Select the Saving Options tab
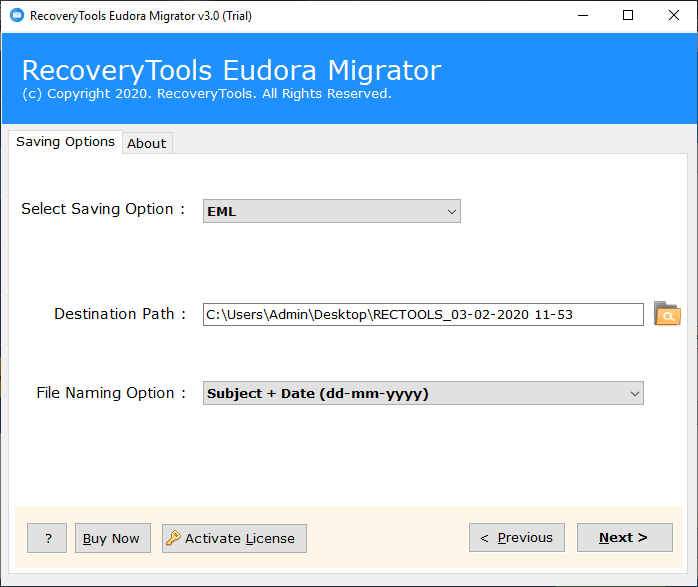698x587 pixels. tap(65, 142)
